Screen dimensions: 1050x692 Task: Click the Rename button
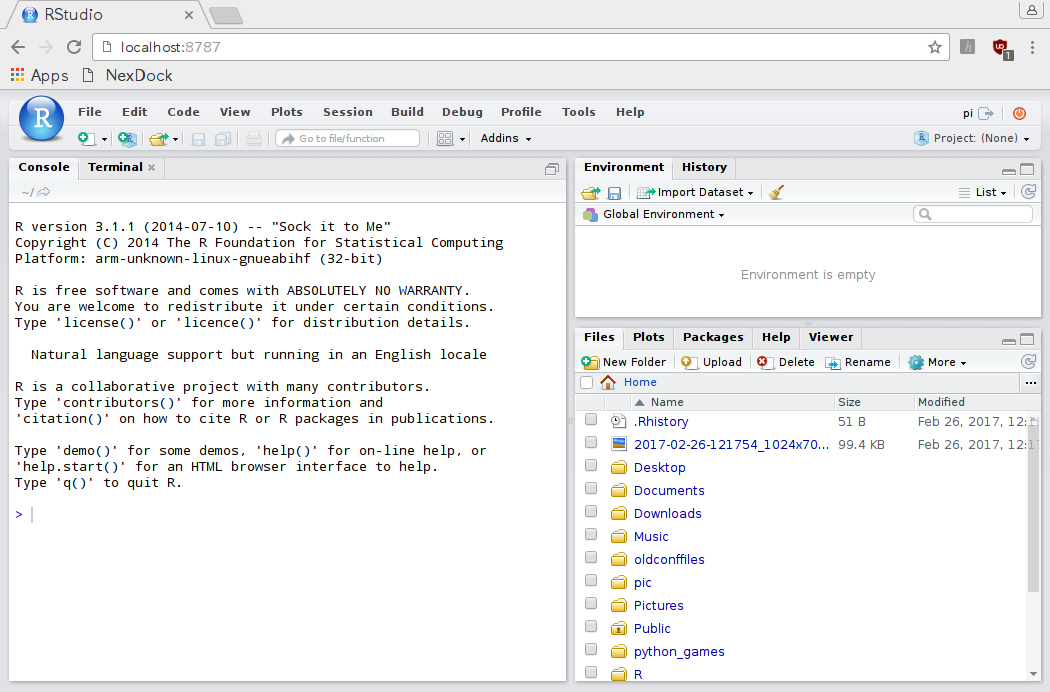[858, 362]
